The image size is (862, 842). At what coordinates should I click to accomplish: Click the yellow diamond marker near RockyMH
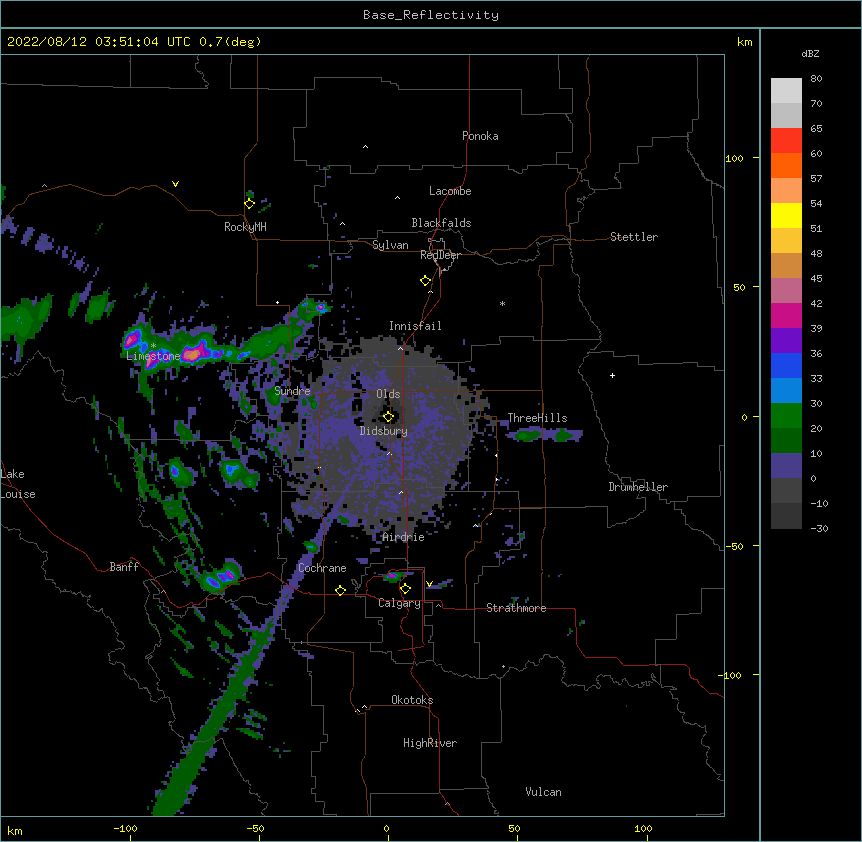point(250,204)
